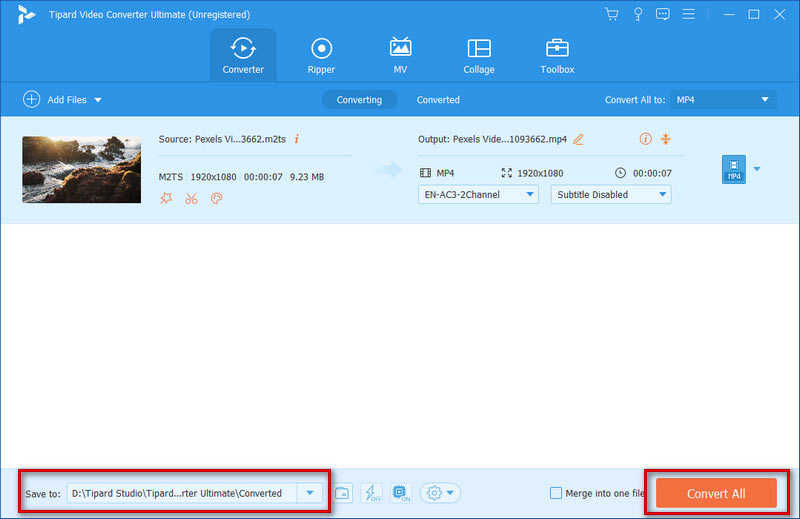Click the source resolution 1920x1080

(213, 177)
